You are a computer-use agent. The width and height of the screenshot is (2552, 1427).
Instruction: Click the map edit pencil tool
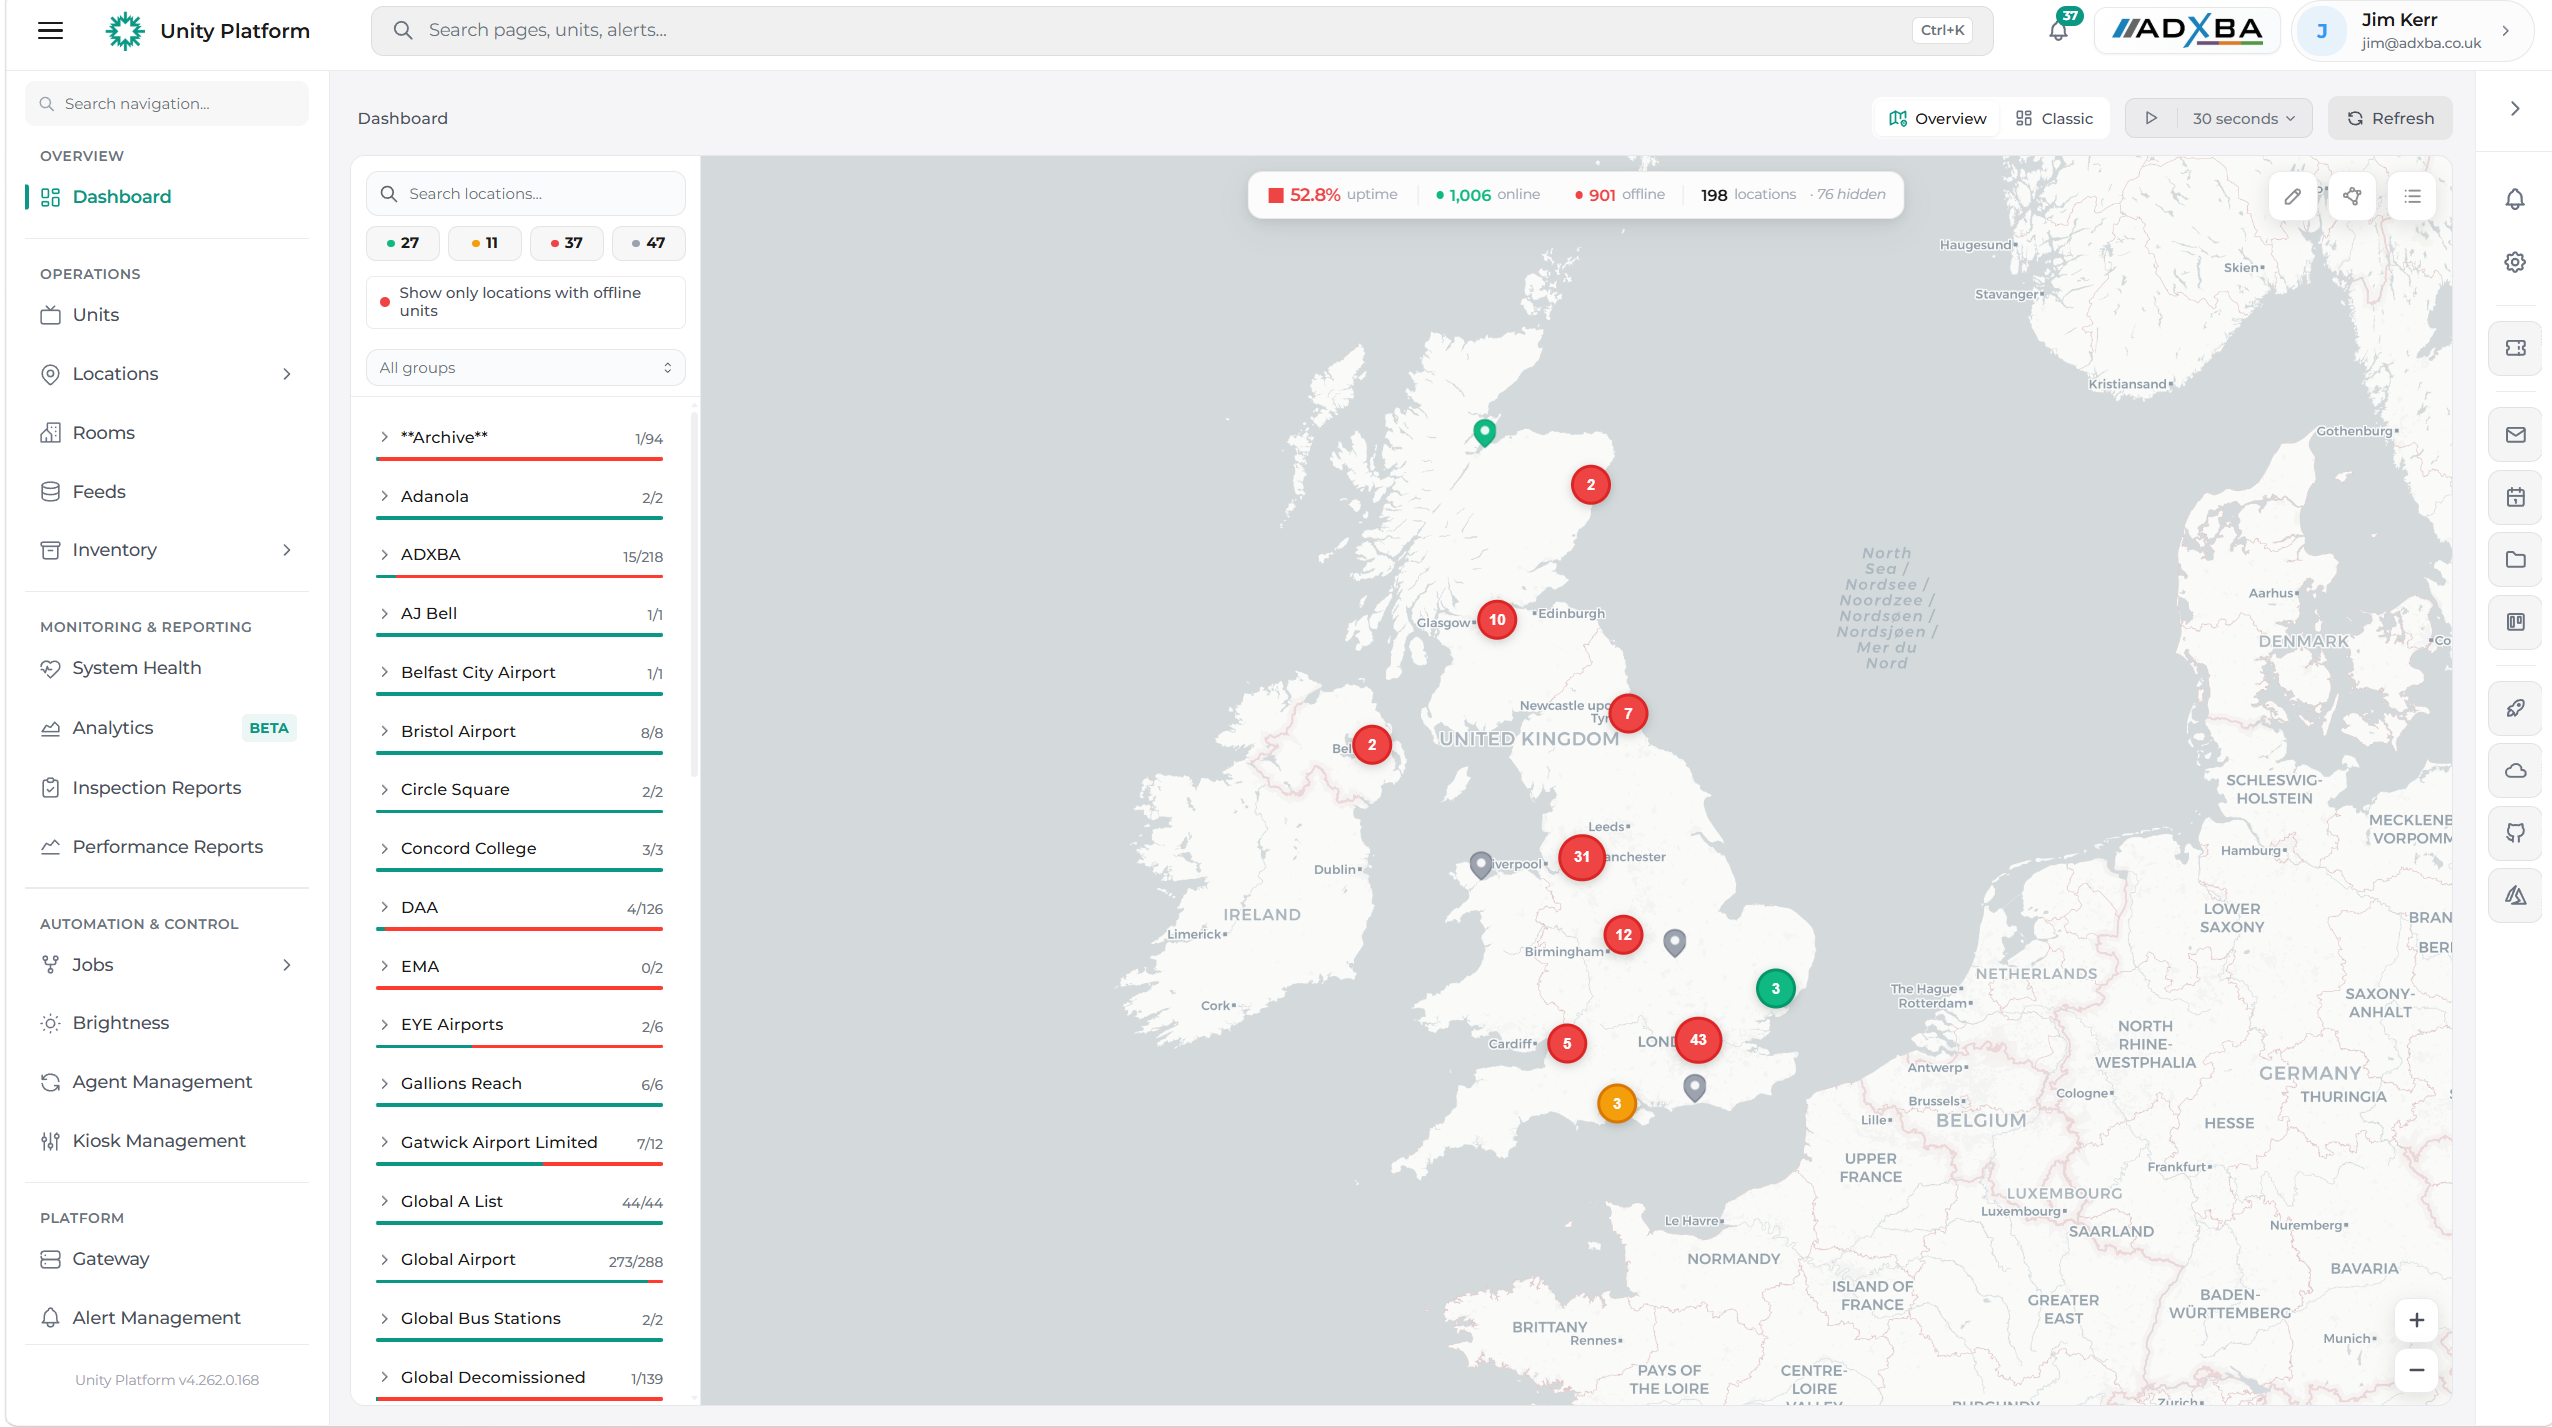(2292, 196)
